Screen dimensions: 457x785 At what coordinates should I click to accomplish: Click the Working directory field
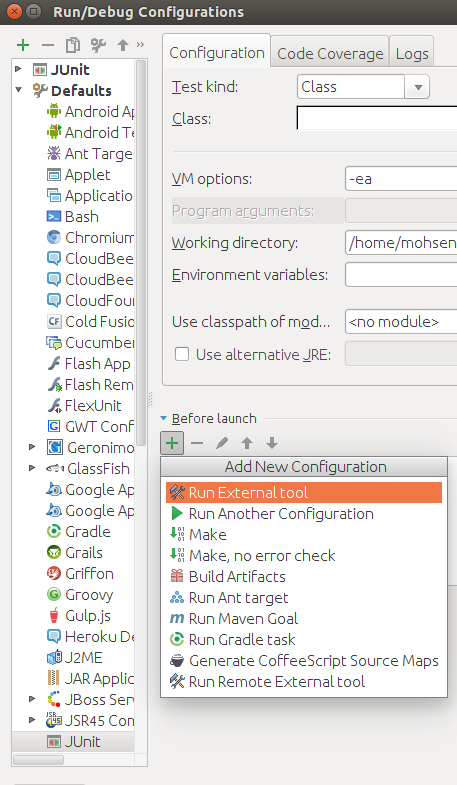point(401,243)
